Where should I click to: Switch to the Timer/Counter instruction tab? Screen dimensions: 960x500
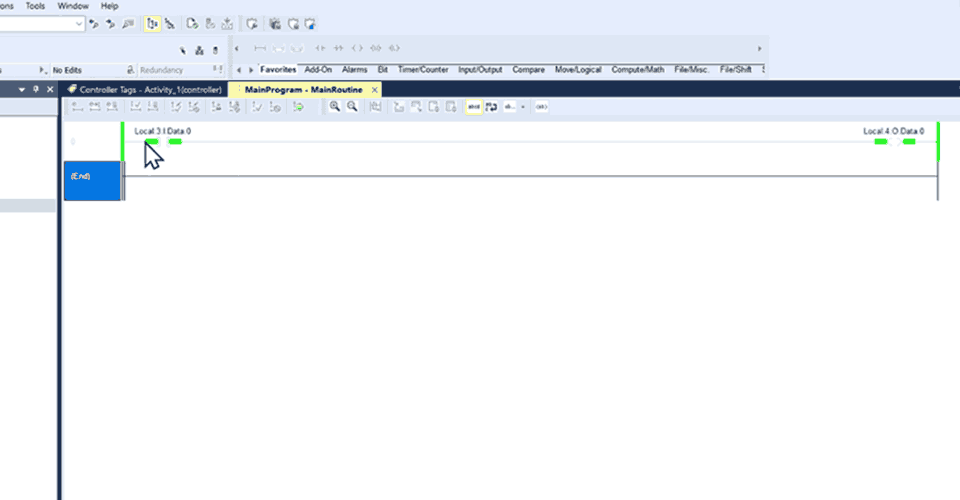pos(423,70)
